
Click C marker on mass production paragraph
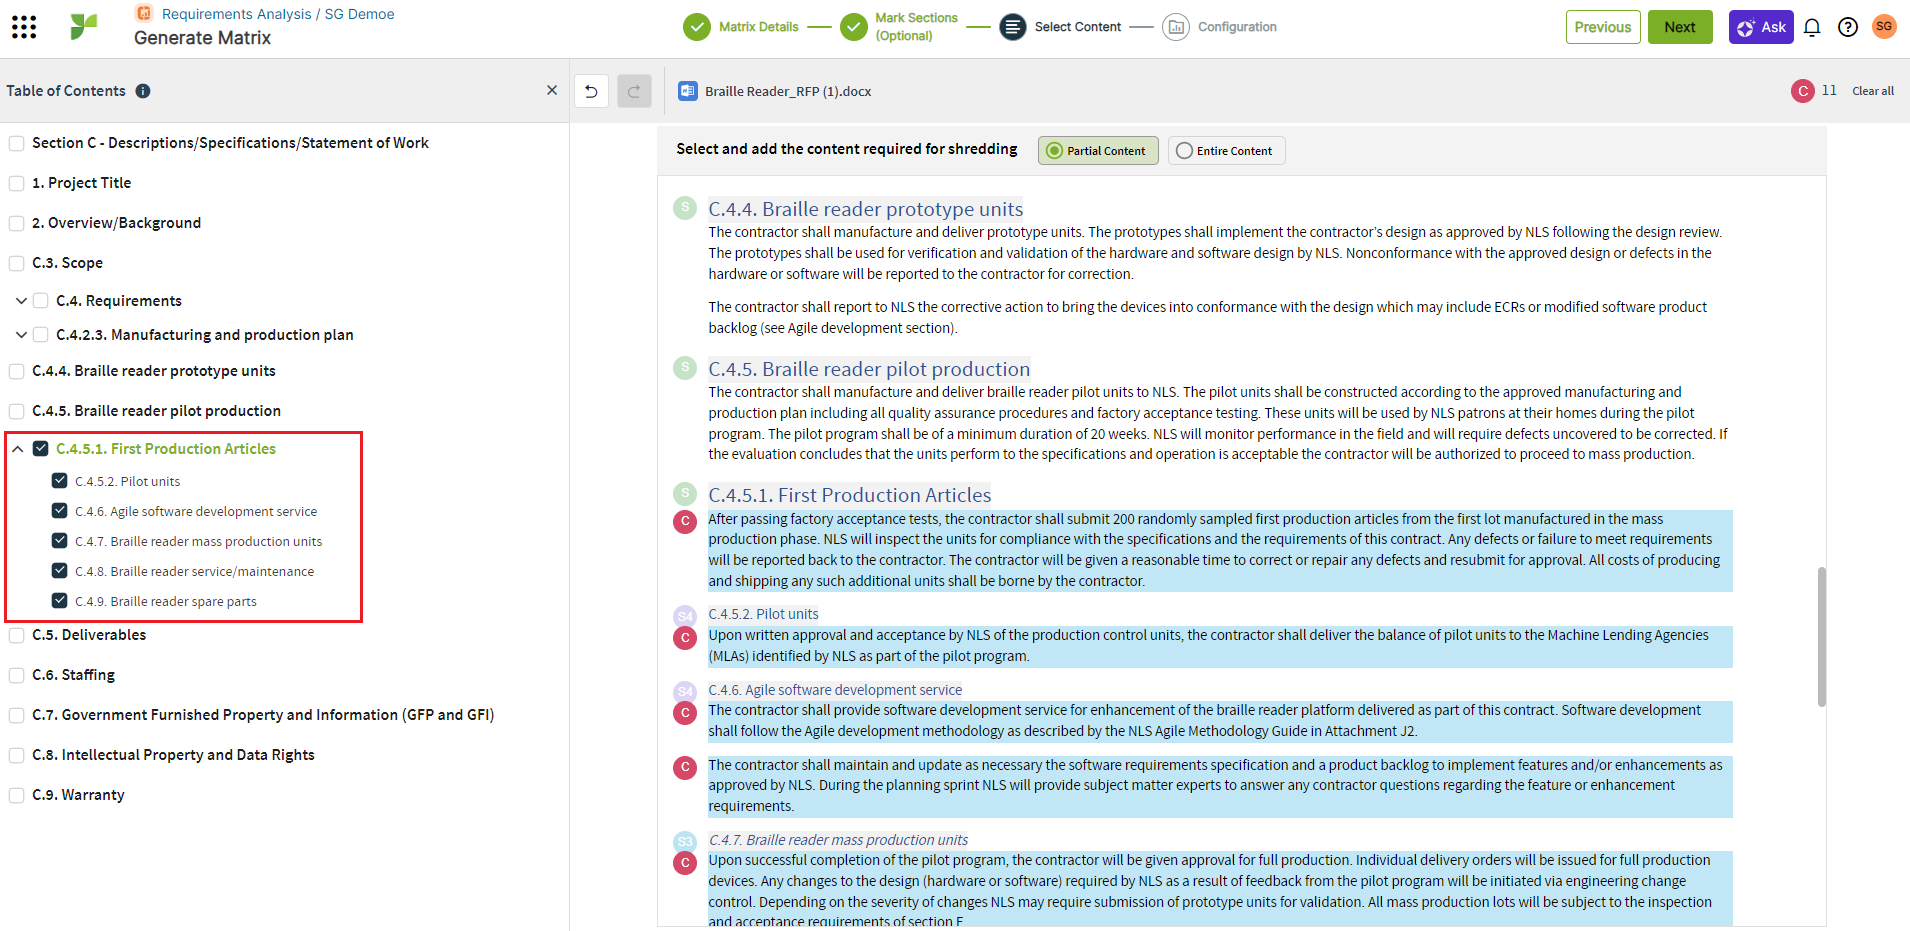tap(685, 863)
